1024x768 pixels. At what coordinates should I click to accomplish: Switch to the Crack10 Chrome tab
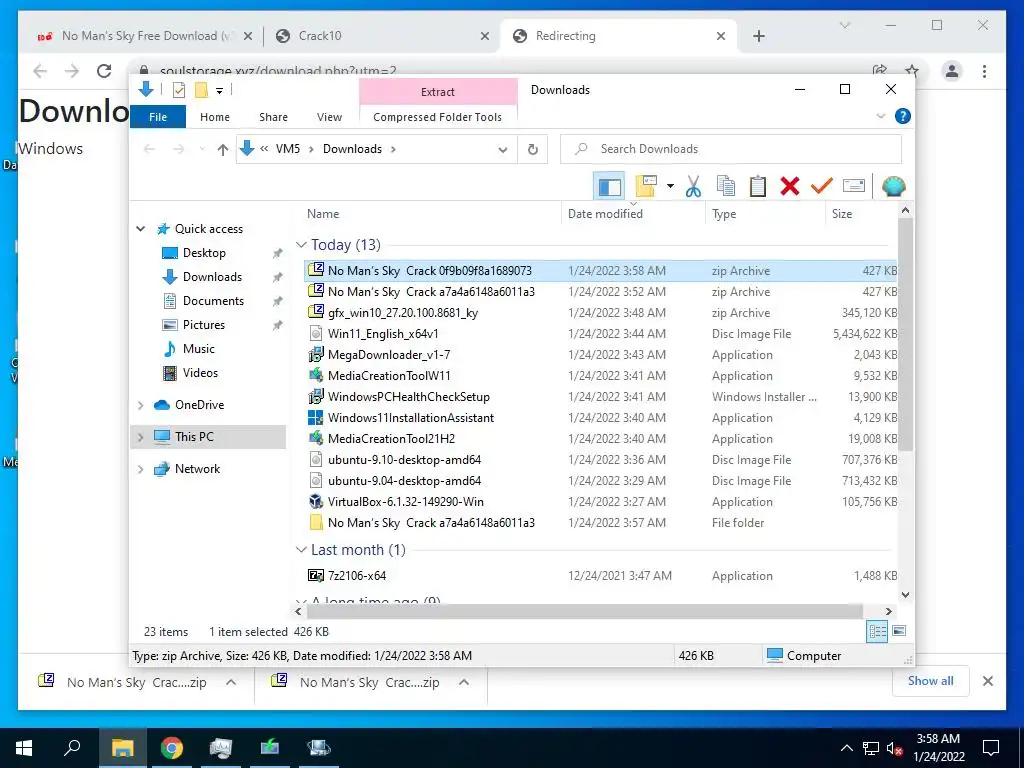click(382, 36)
